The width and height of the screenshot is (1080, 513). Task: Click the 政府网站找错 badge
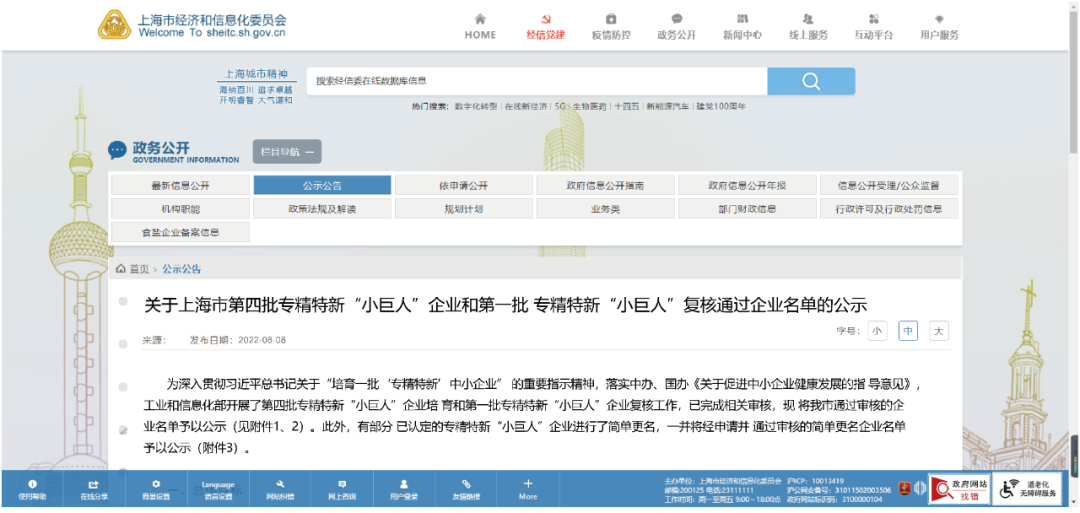(x=959, y=490)
